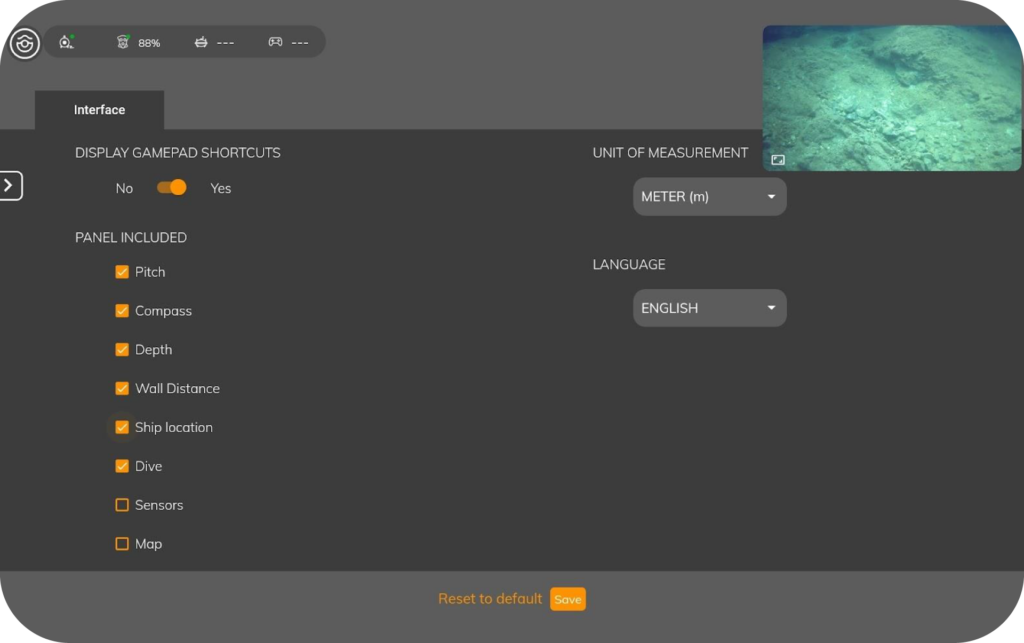Image resolution: width=1024 pixels, height=643 pixels.
Task: Enable the Map panel checkbox
Action: (122, 543)
